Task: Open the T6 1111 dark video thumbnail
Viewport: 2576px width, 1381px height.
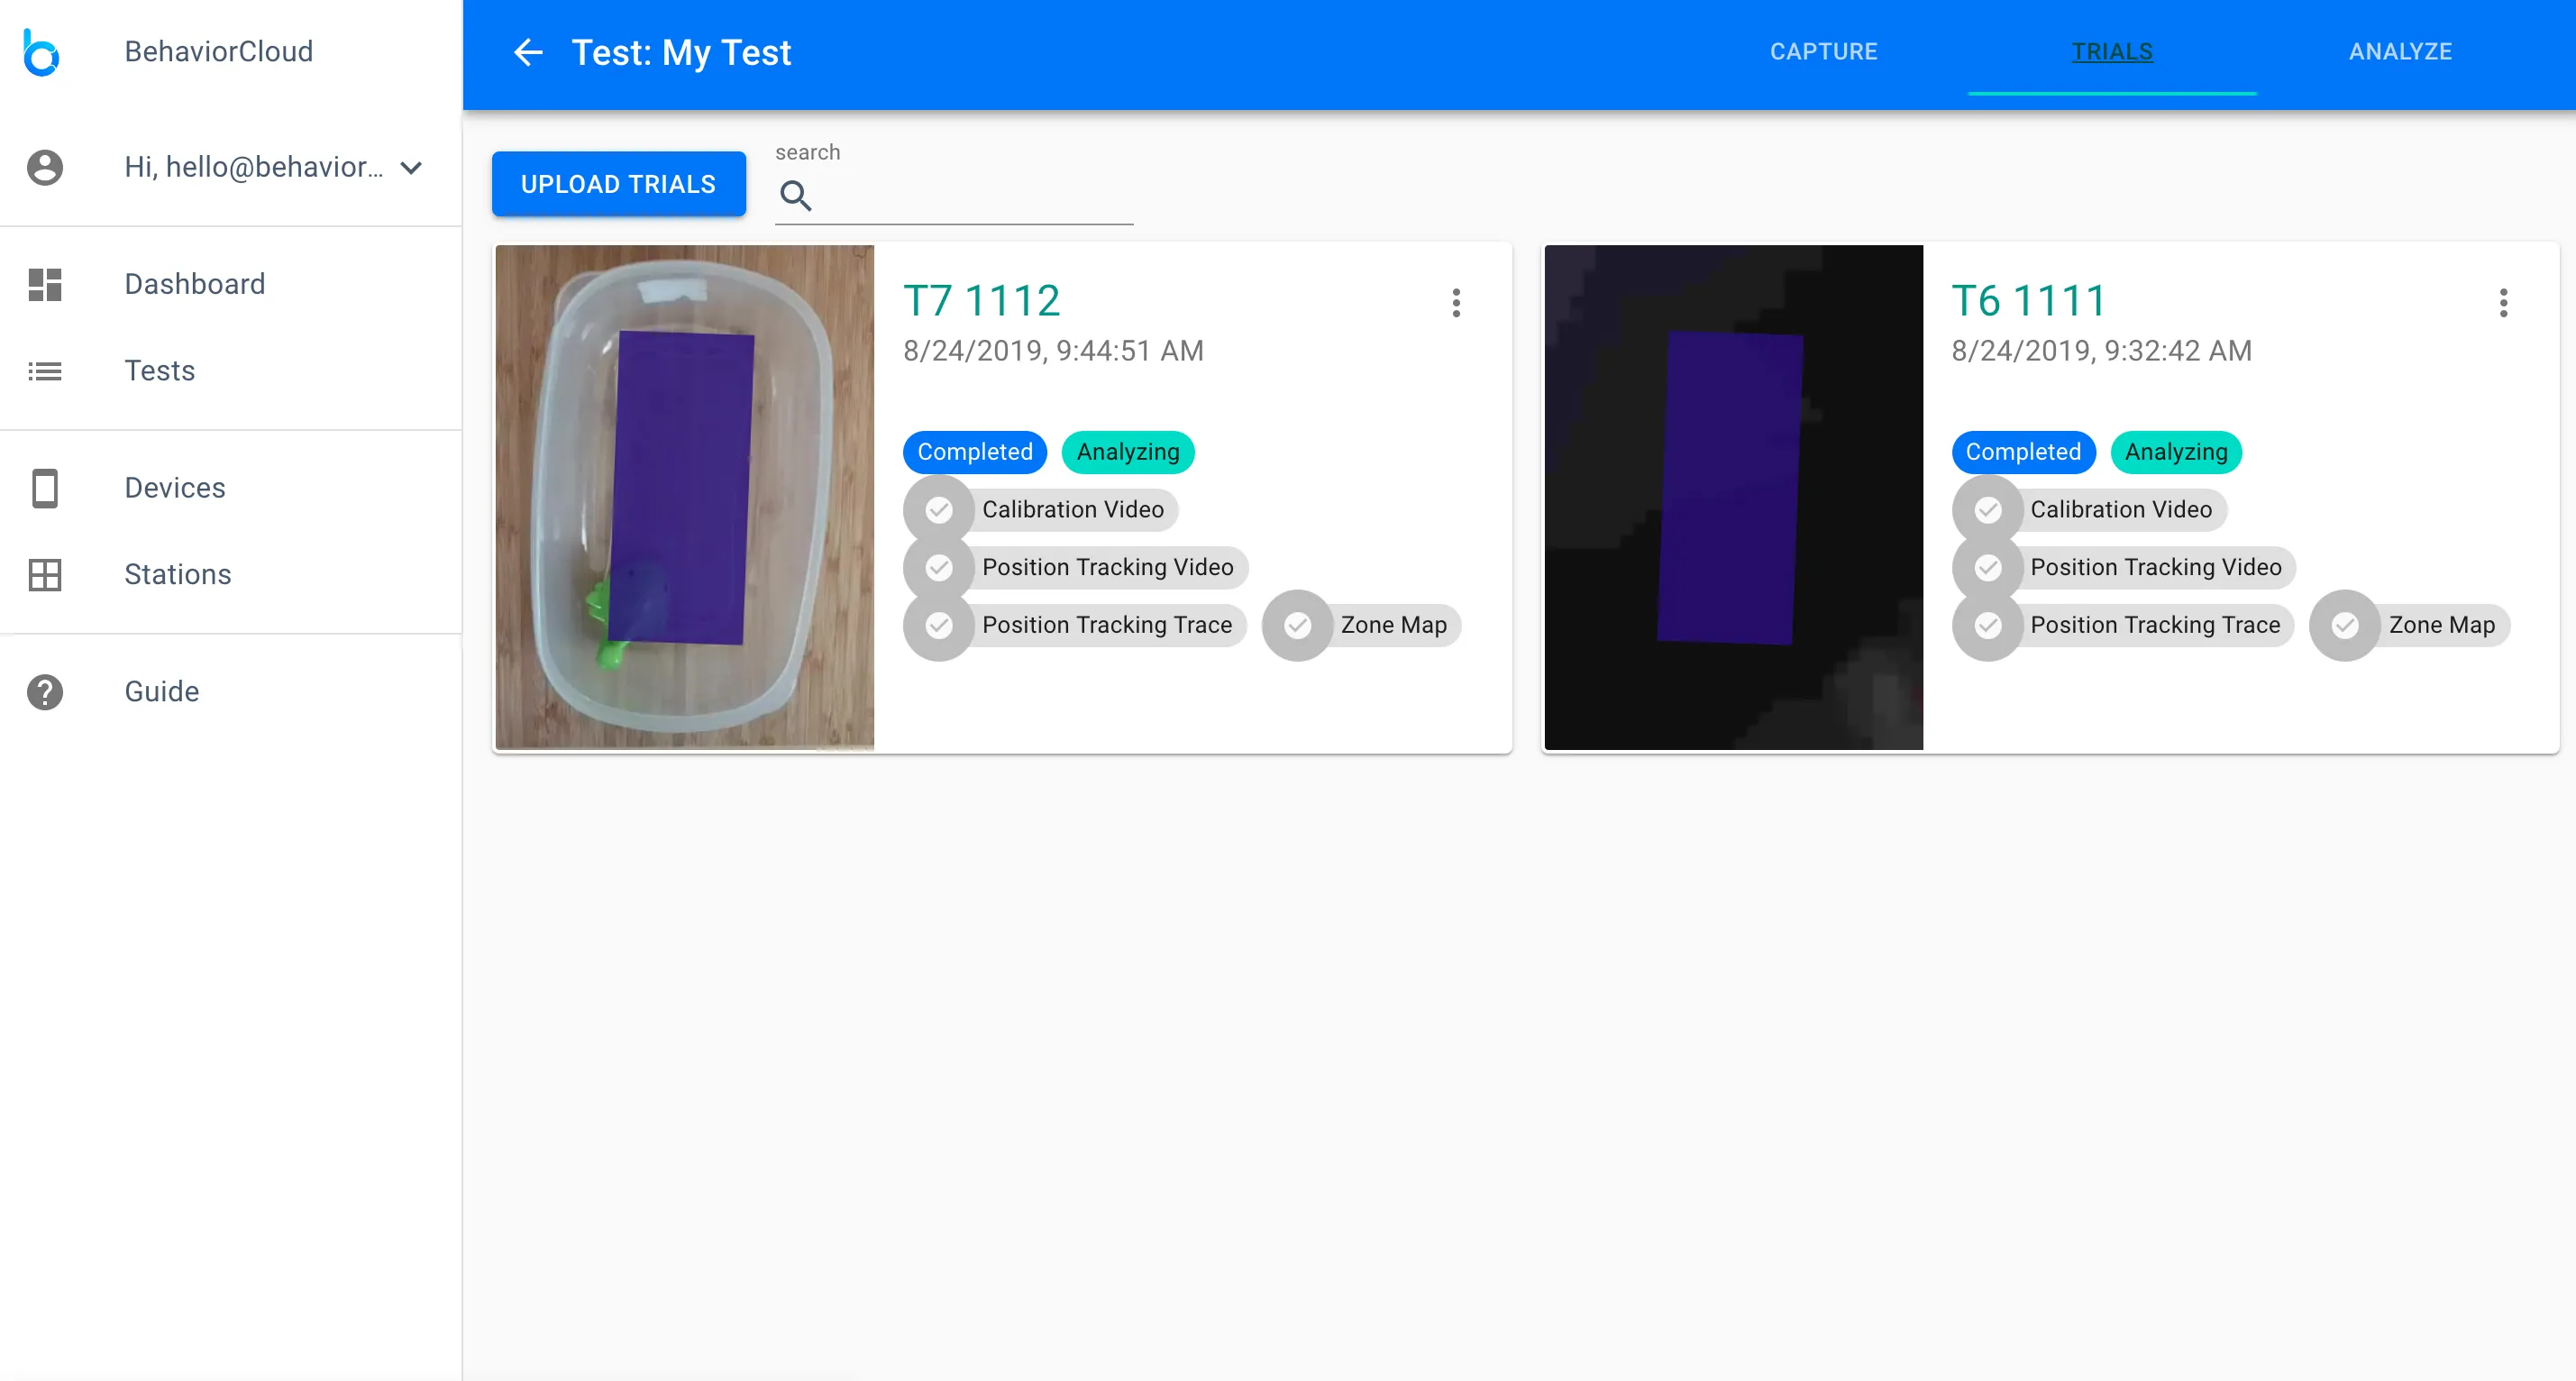Action: tap(1733, 497)
